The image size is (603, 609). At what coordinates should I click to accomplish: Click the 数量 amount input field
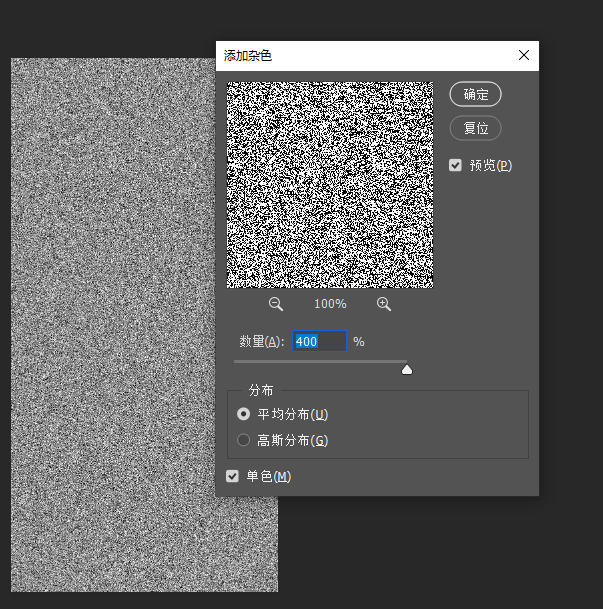319,341
